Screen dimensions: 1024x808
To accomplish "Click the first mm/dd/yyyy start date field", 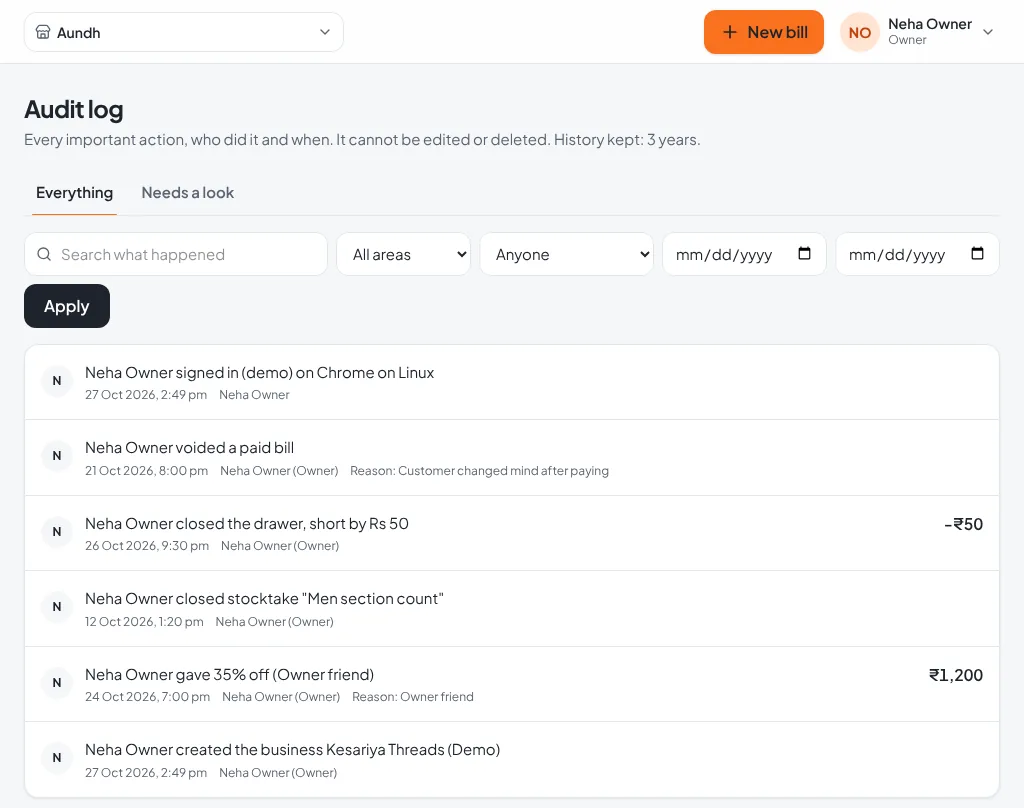I will point(744,254).
